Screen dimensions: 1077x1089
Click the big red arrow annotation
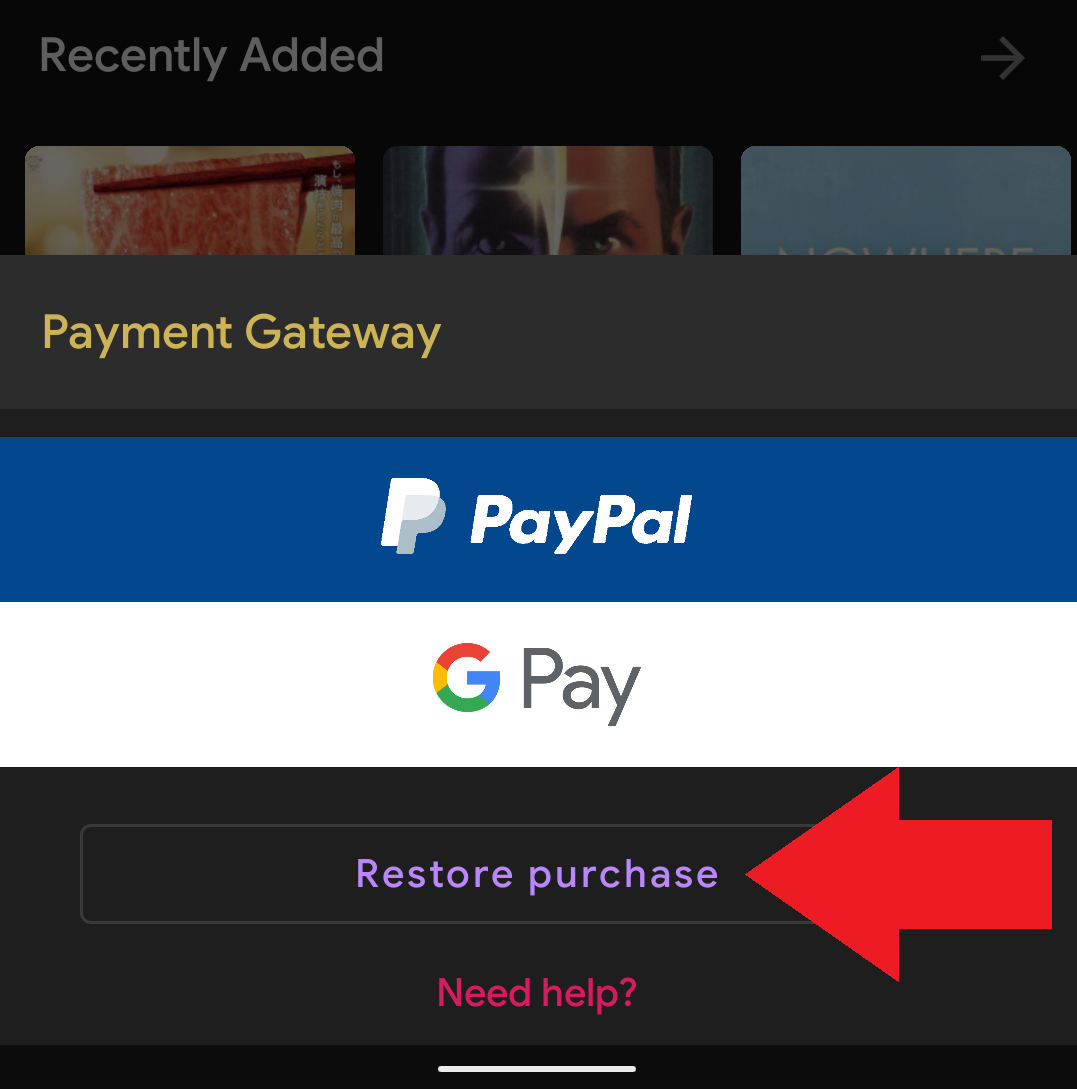899,874
